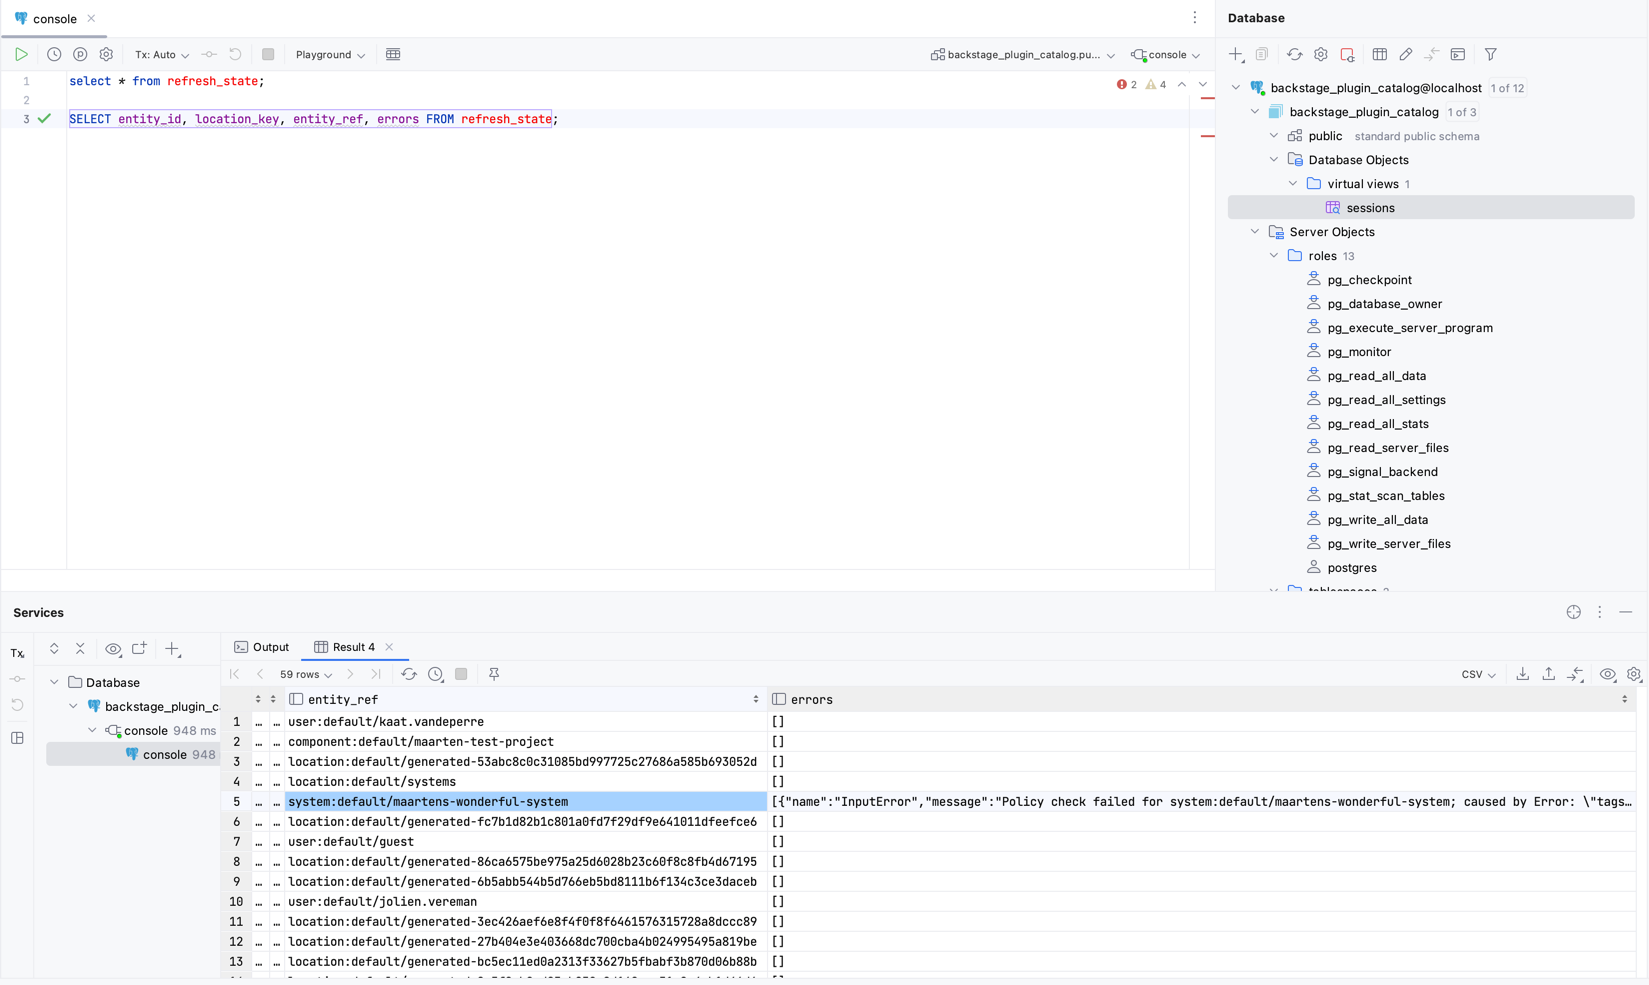Select the pg_write_all_data role
1649x985 pixels.
(x=1377, y=520)
